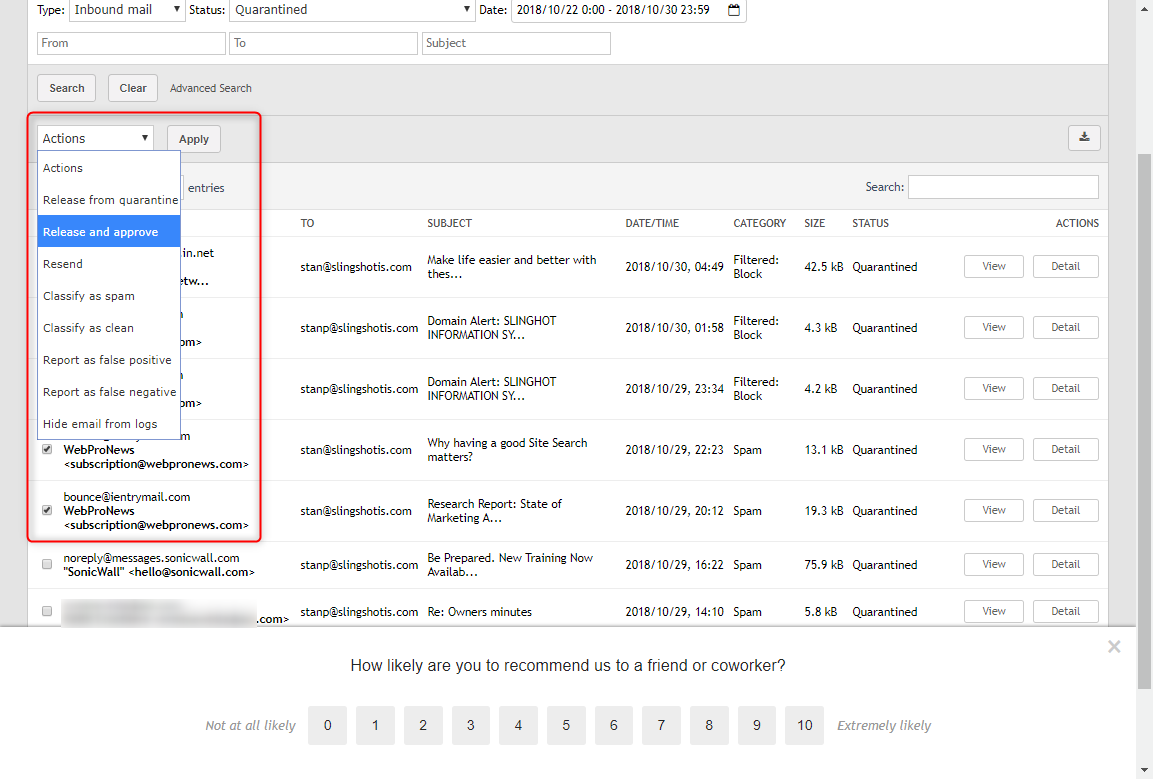Collapse the Actions dropdown menu
This screenshot has width=1153, height=779.
coord(94,137)
